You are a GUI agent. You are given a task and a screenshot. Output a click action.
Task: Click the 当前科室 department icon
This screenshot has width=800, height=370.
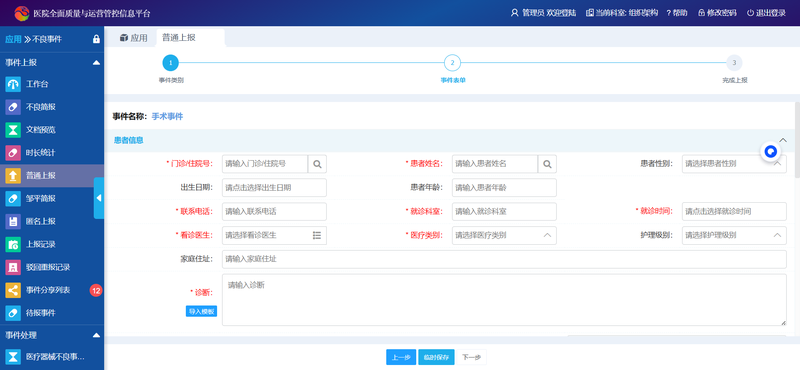(590, 13)
